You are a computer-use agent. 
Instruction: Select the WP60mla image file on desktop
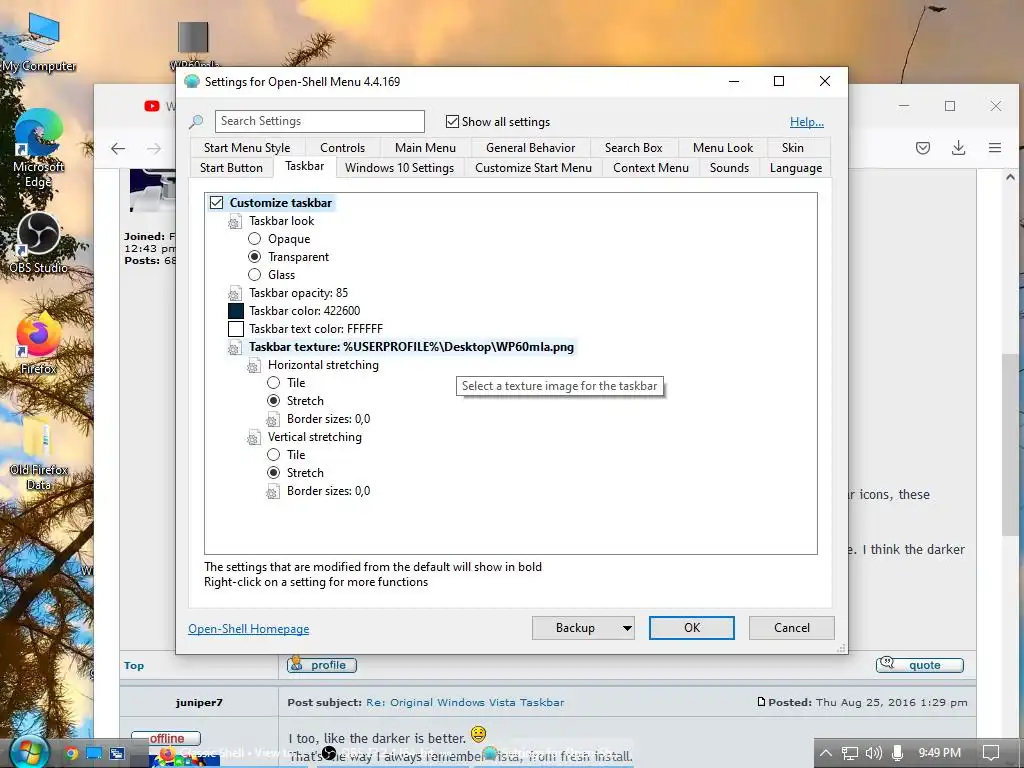[193, 43]
